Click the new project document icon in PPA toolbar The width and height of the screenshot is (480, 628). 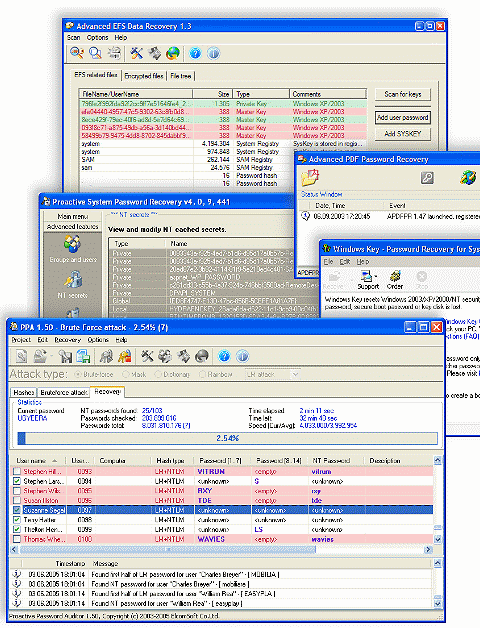click(x=22, y=356)
